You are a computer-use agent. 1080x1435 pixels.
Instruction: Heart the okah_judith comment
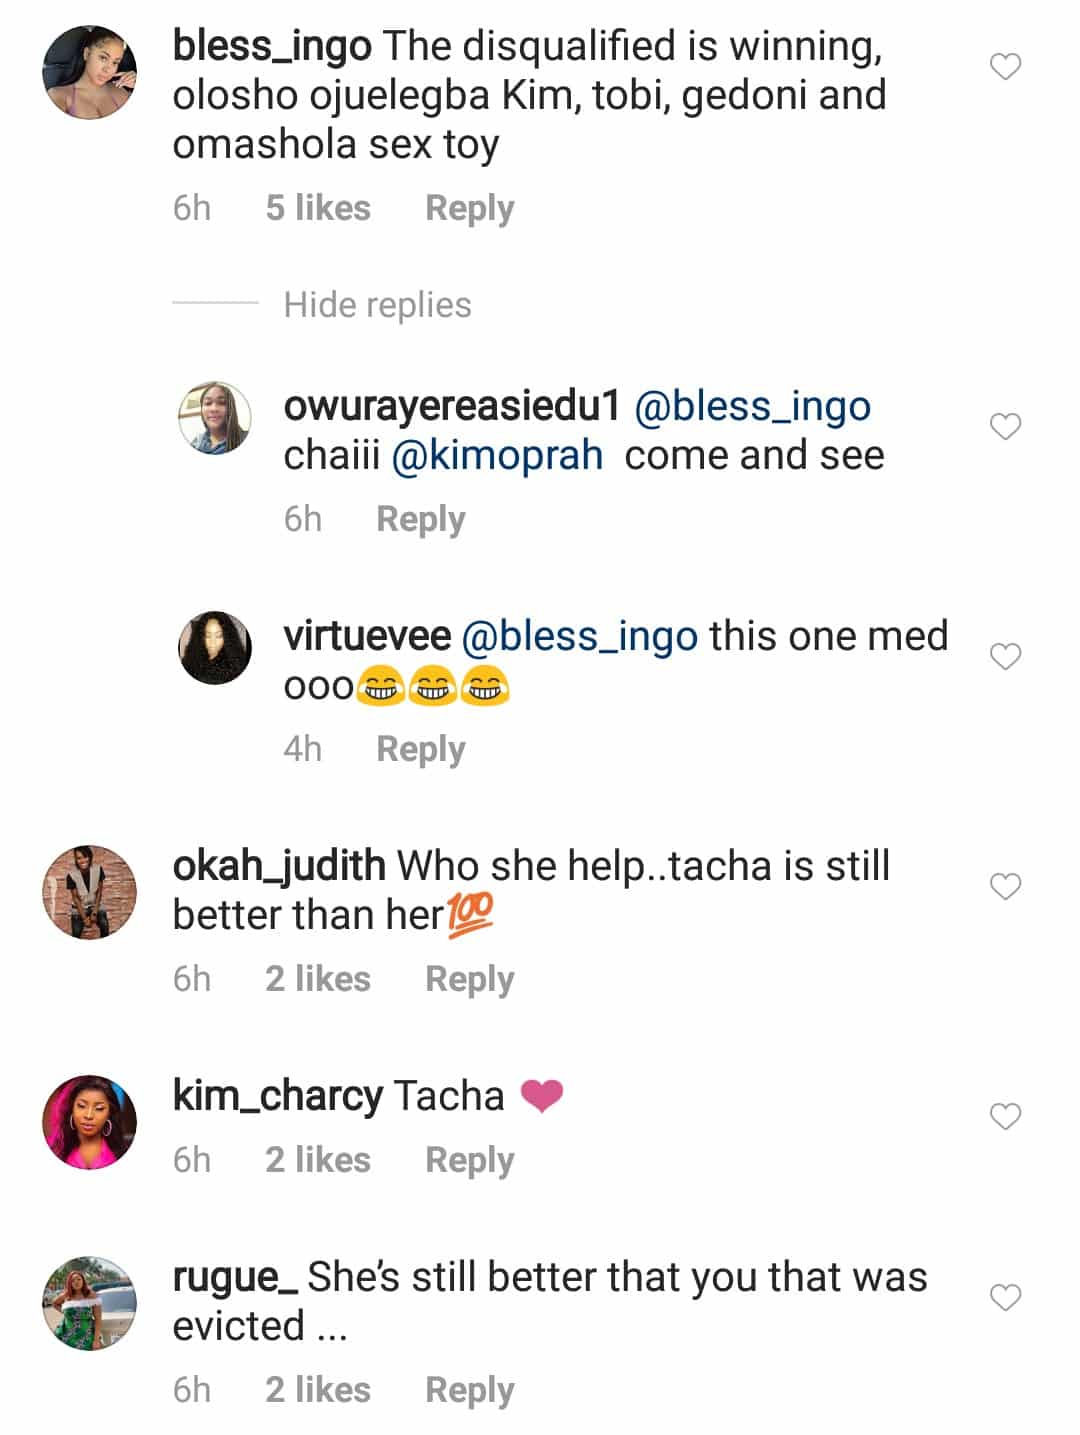(1005, 887)
